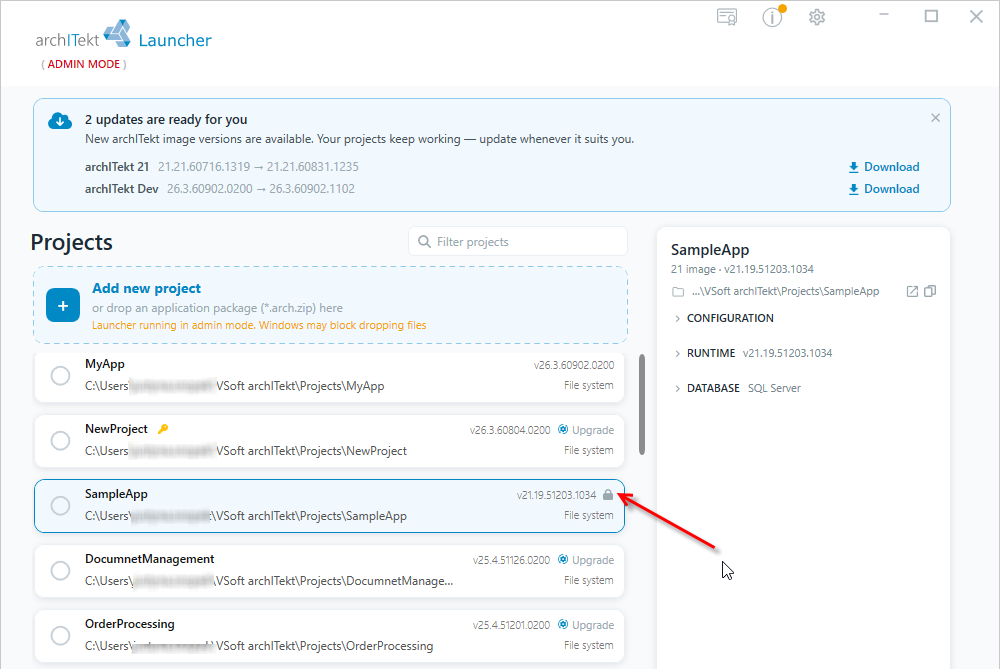Click the project list vertical scrollbar

click(x=642, y=405)
